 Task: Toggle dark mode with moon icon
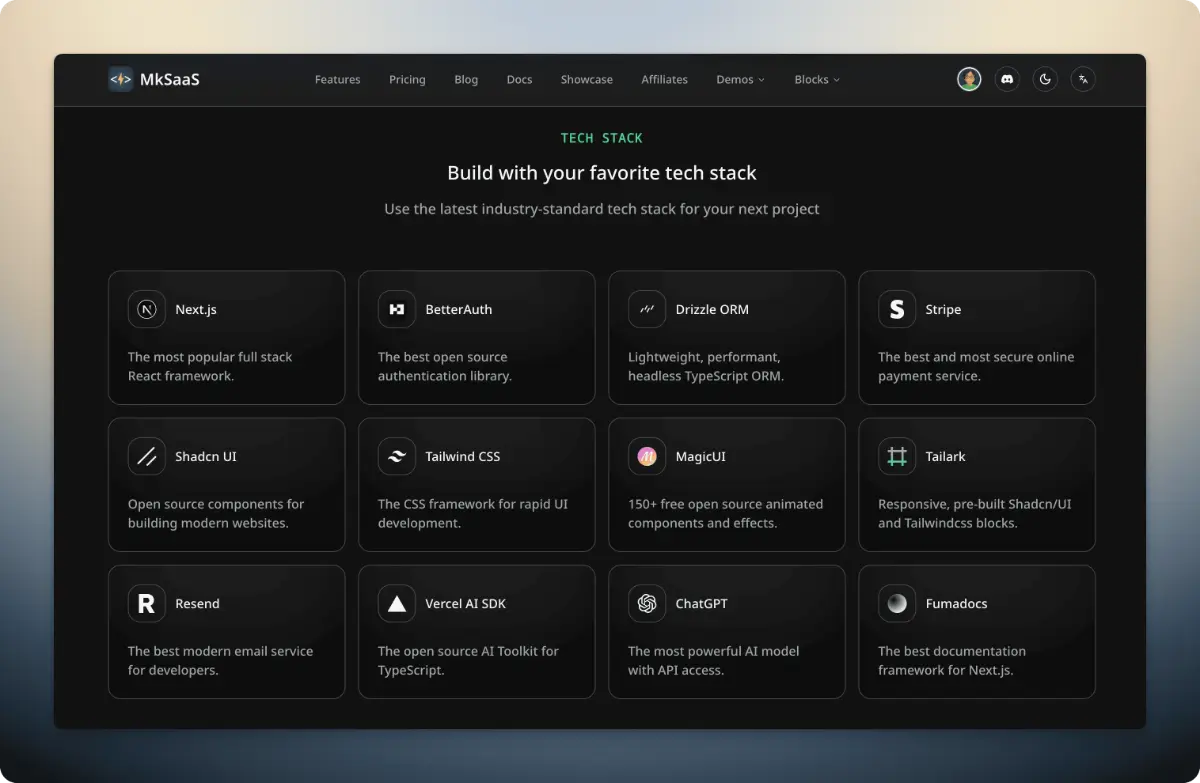point(1045,79)
